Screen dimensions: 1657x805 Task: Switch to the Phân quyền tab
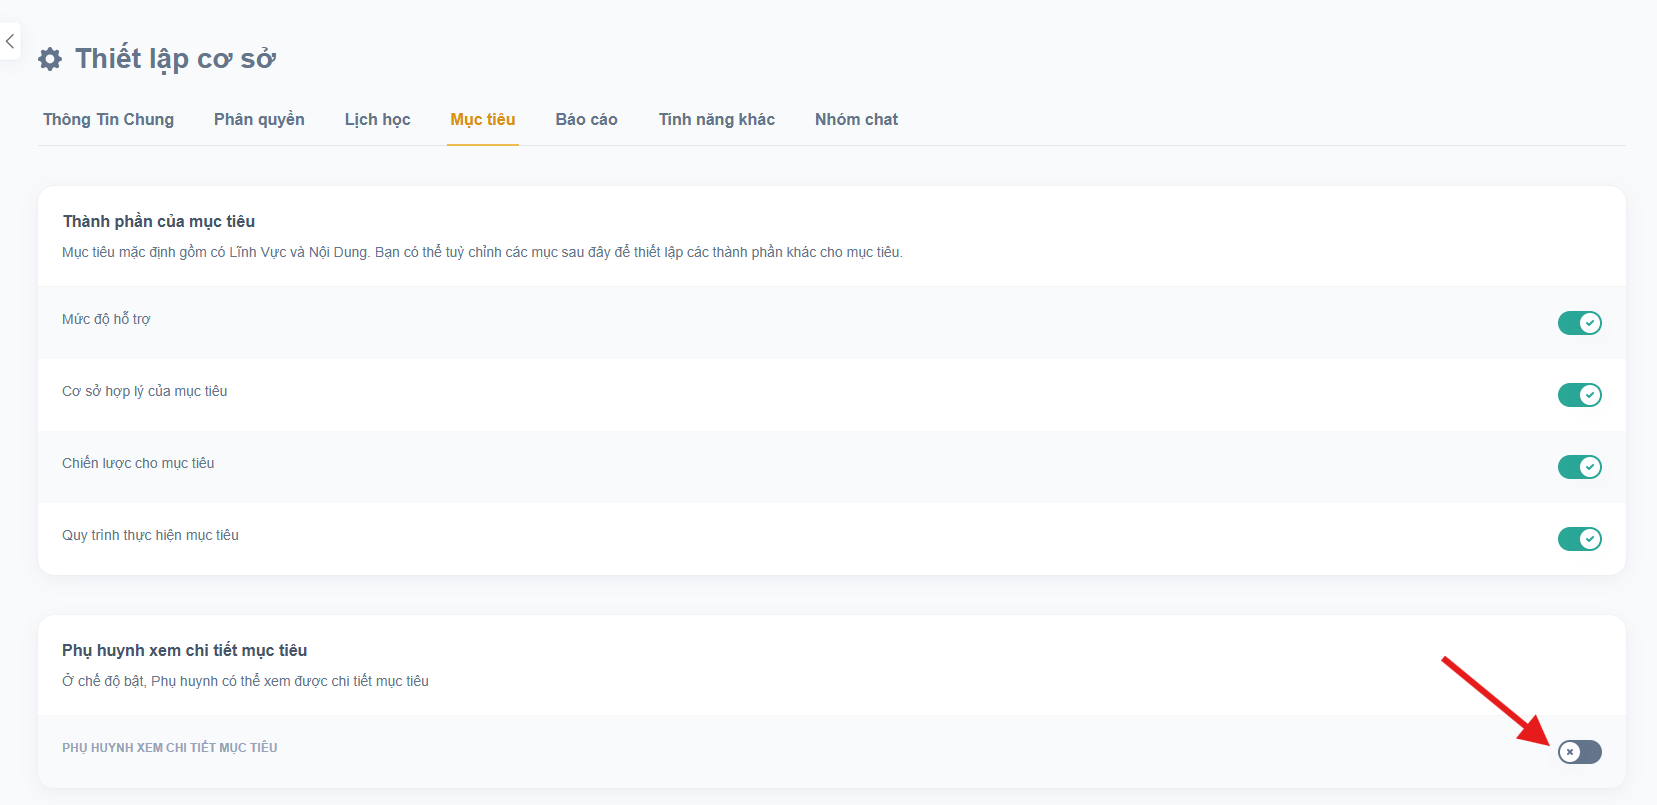point(259,119)
